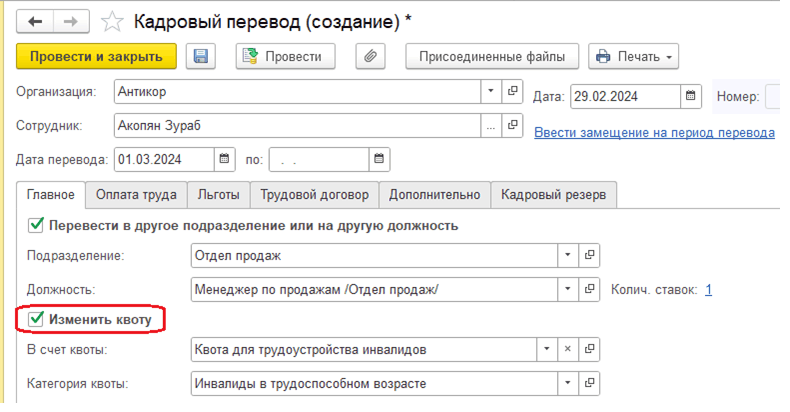The width and height of the screenshot is (790, 412).
Task: Expand the Подразделение dropdown
Action: coord(567,255)
